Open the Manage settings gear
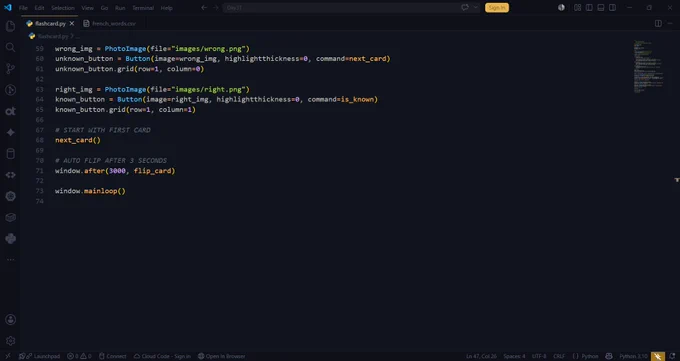This screenshot has height=361, width=680. coord(10,341)
